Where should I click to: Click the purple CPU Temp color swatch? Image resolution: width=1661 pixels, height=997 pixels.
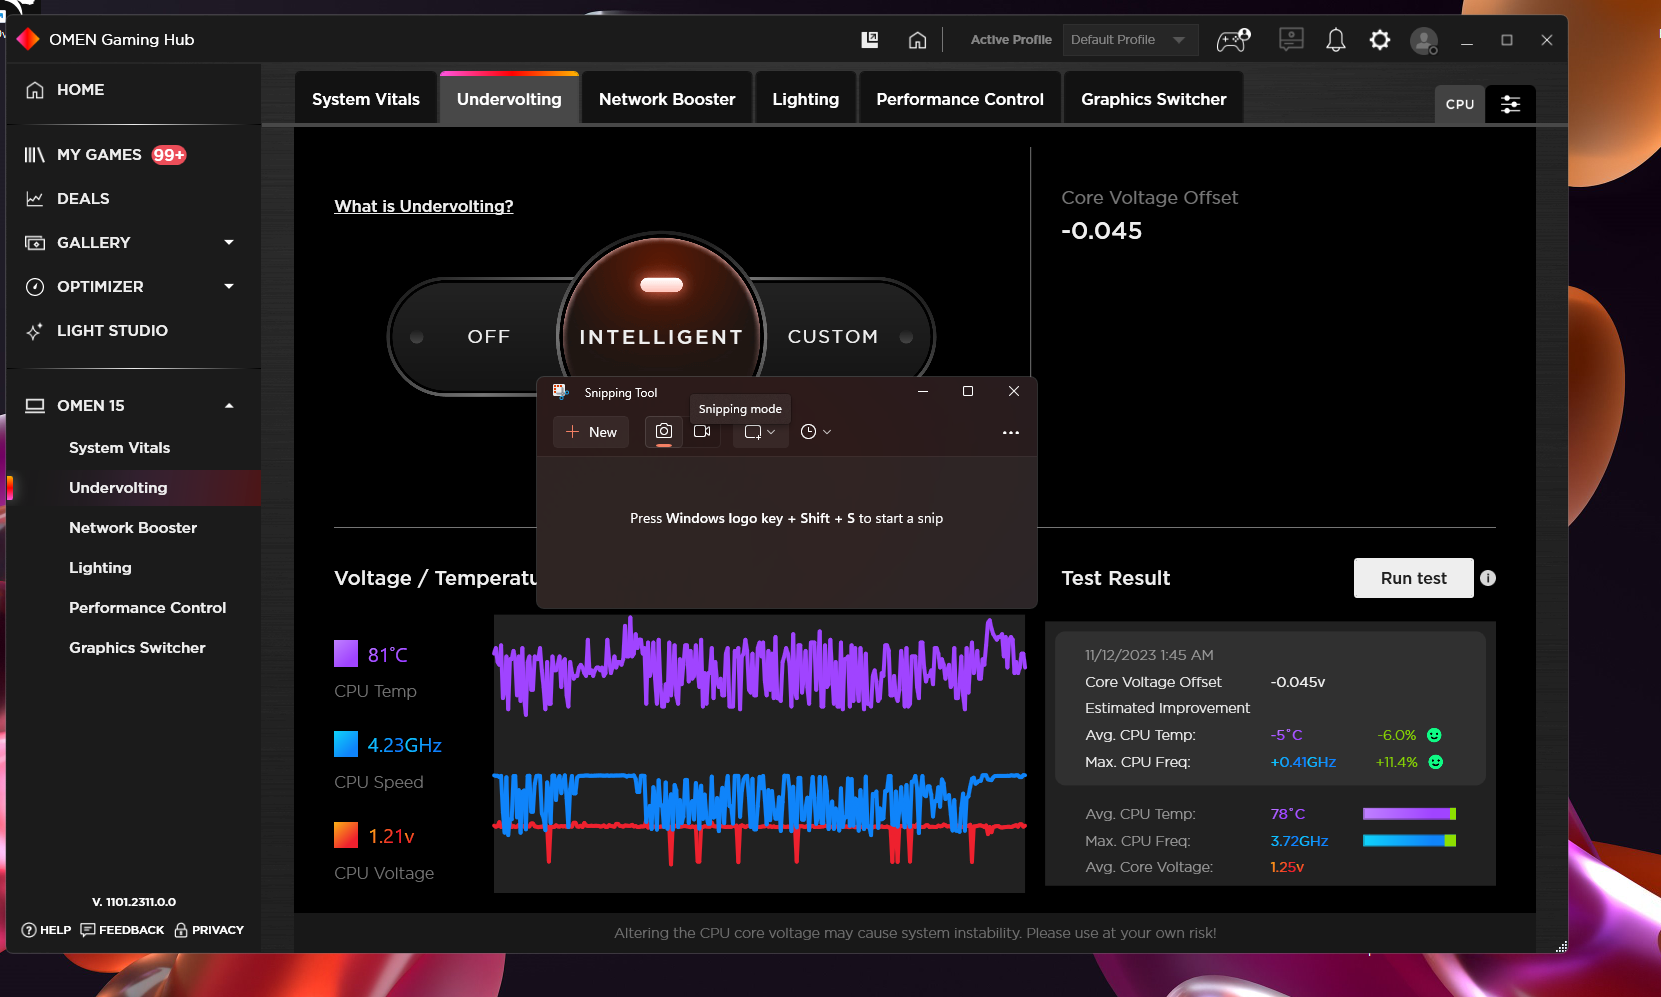pos(346,654)
